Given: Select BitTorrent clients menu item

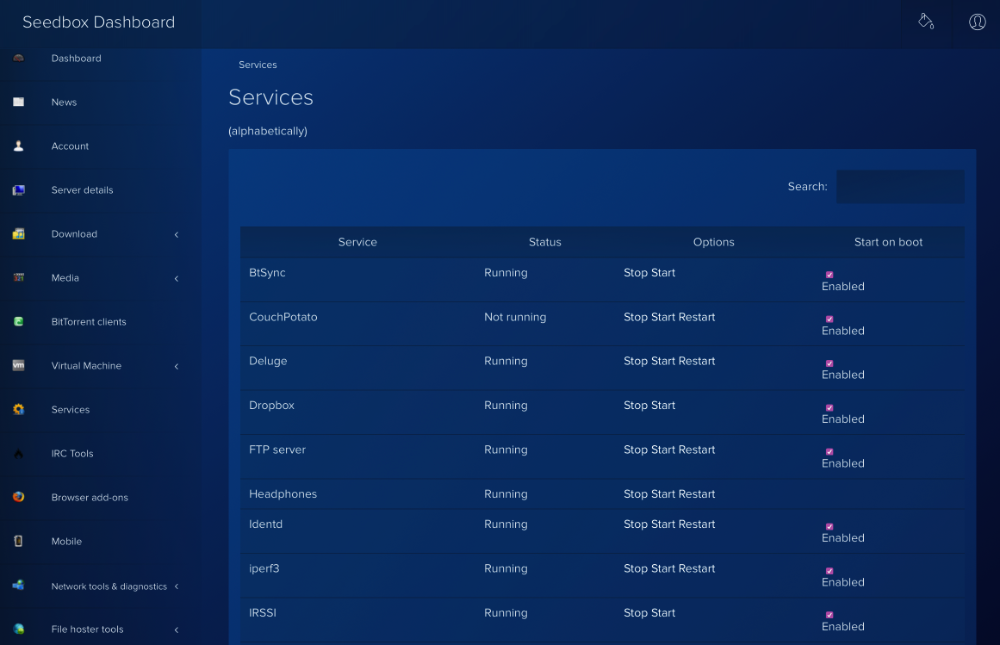Looking at the screenshot, I should (x=89, y=322).
